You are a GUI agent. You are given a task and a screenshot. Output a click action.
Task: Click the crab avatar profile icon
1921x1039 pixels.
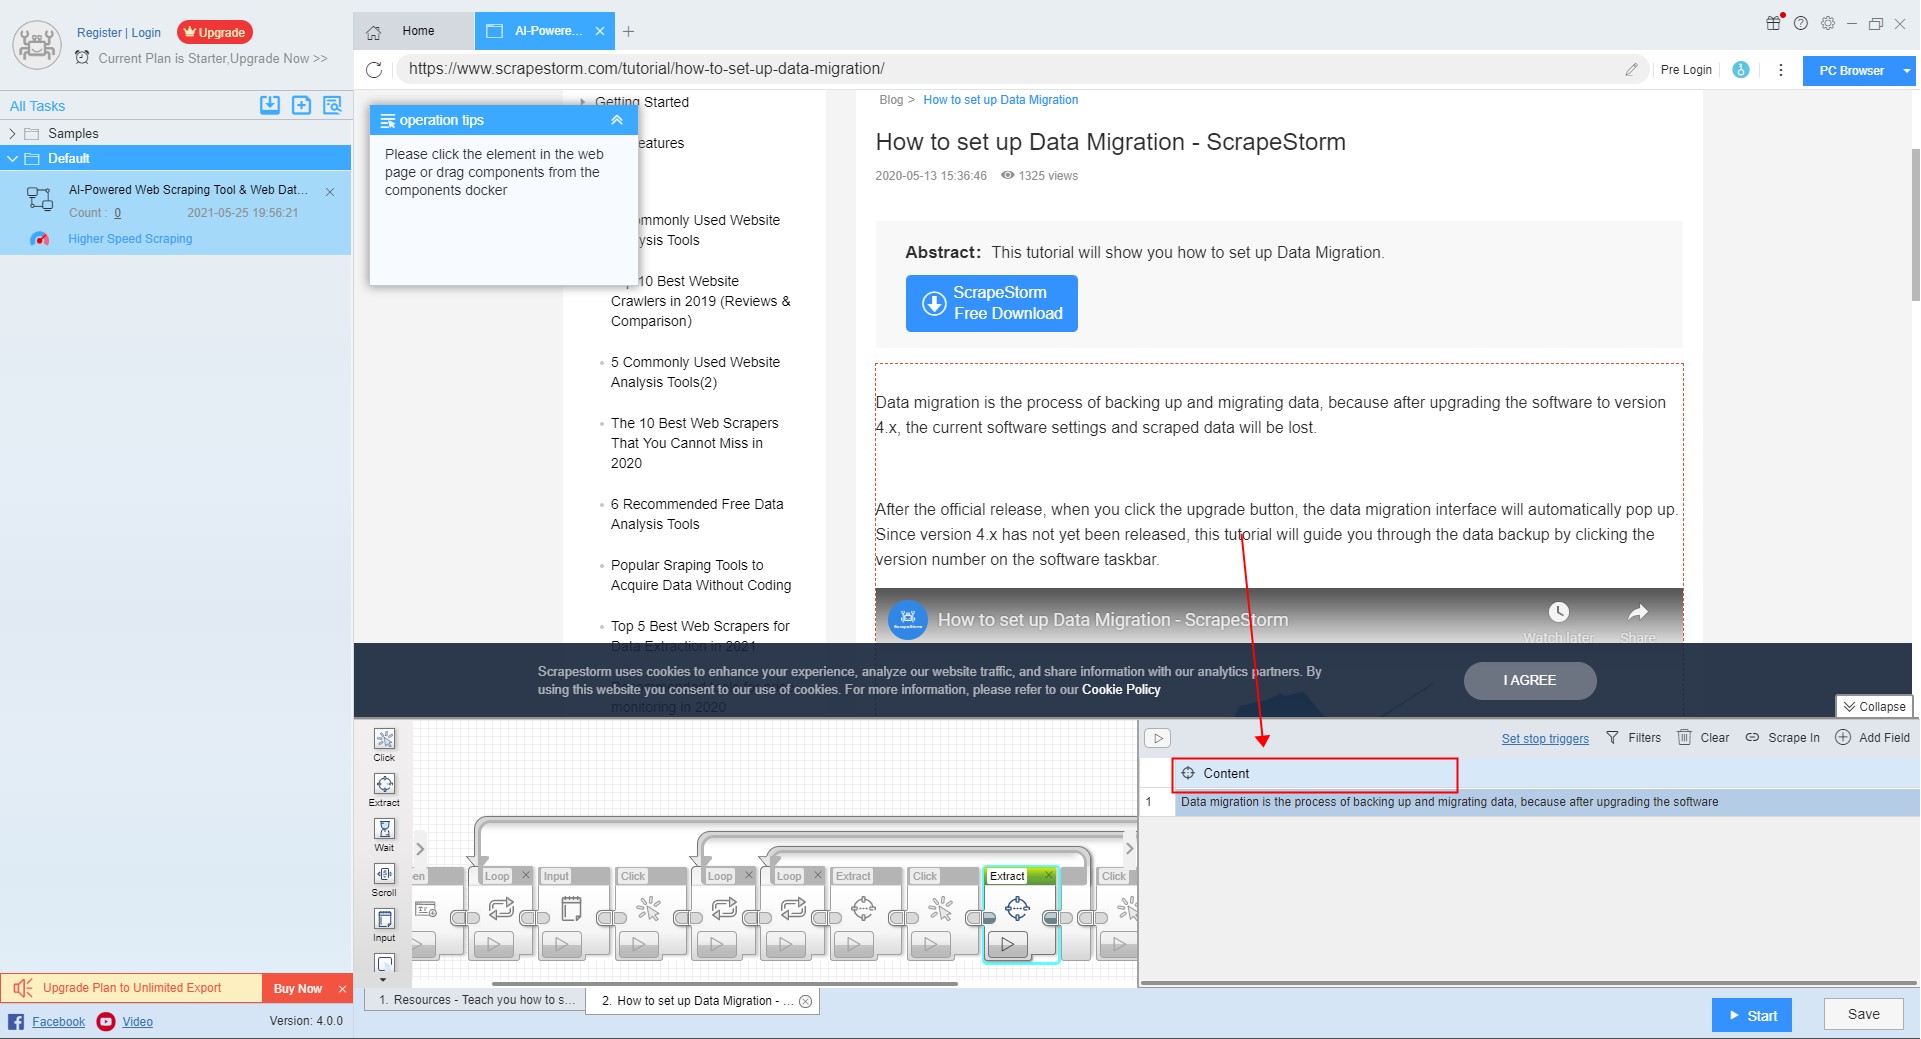37,45
